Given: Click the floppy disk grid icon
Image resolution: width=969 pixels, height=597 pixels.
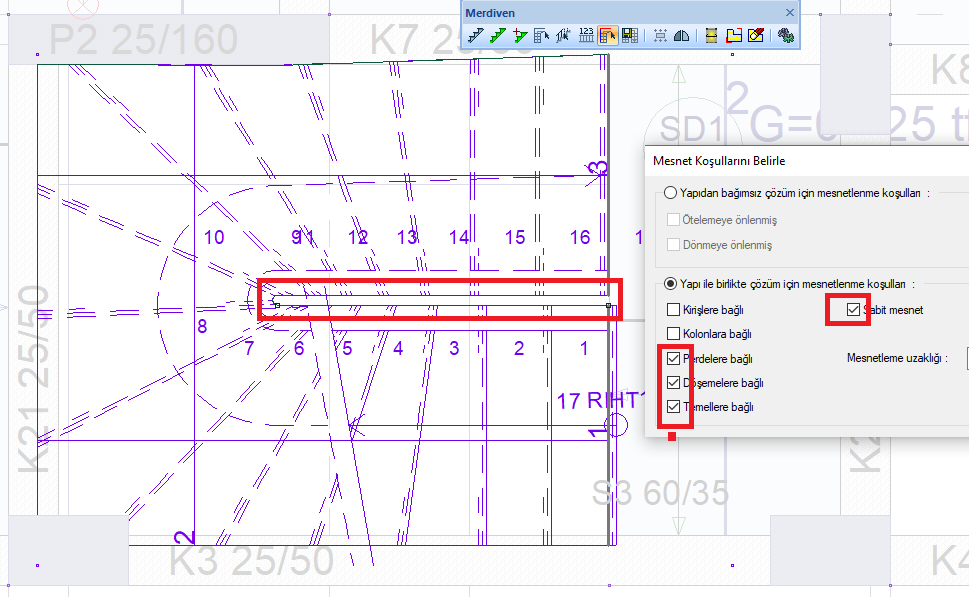Looking at the screenshot, I should pyautogui.click(x=630, y=36).
